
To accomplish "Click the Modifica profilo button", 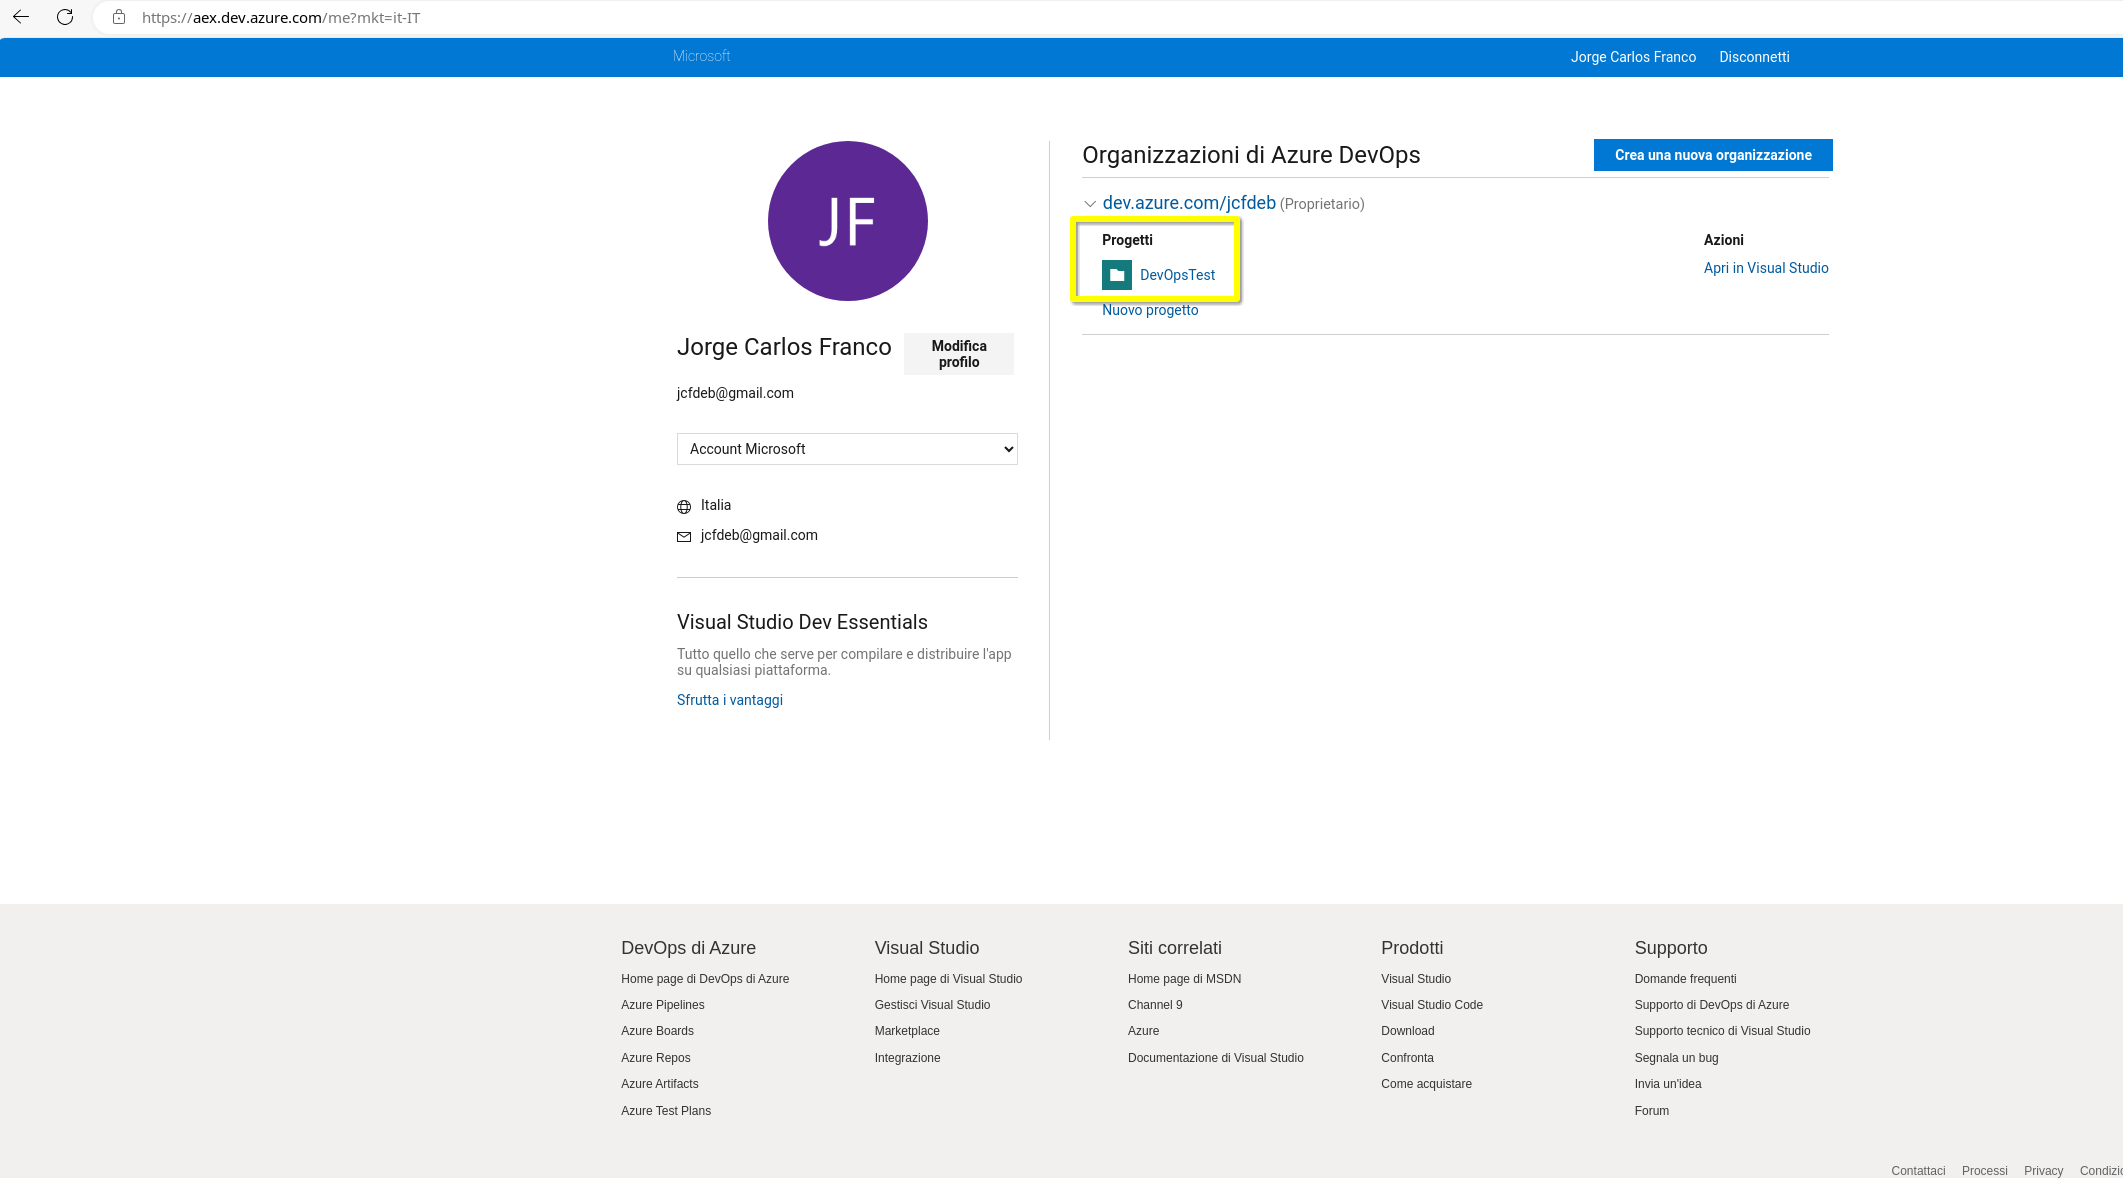I will 957,353.
